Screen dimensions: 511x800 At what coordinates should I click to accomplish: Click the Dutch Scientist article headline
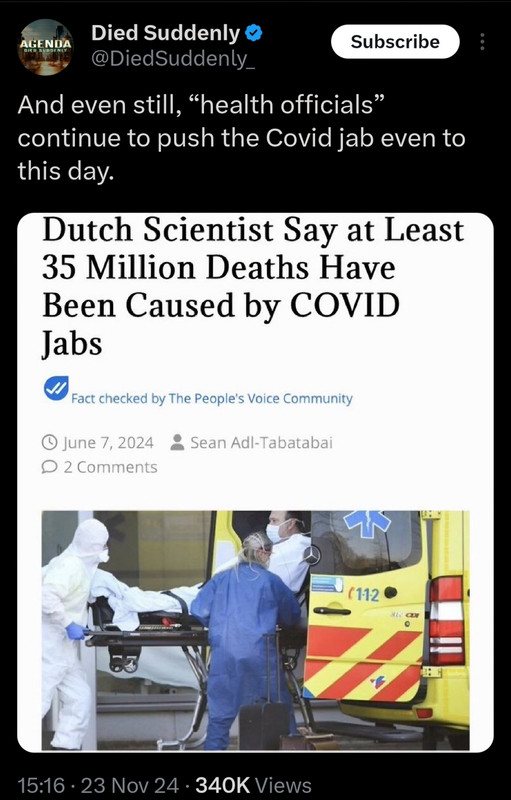pos(253,286)
